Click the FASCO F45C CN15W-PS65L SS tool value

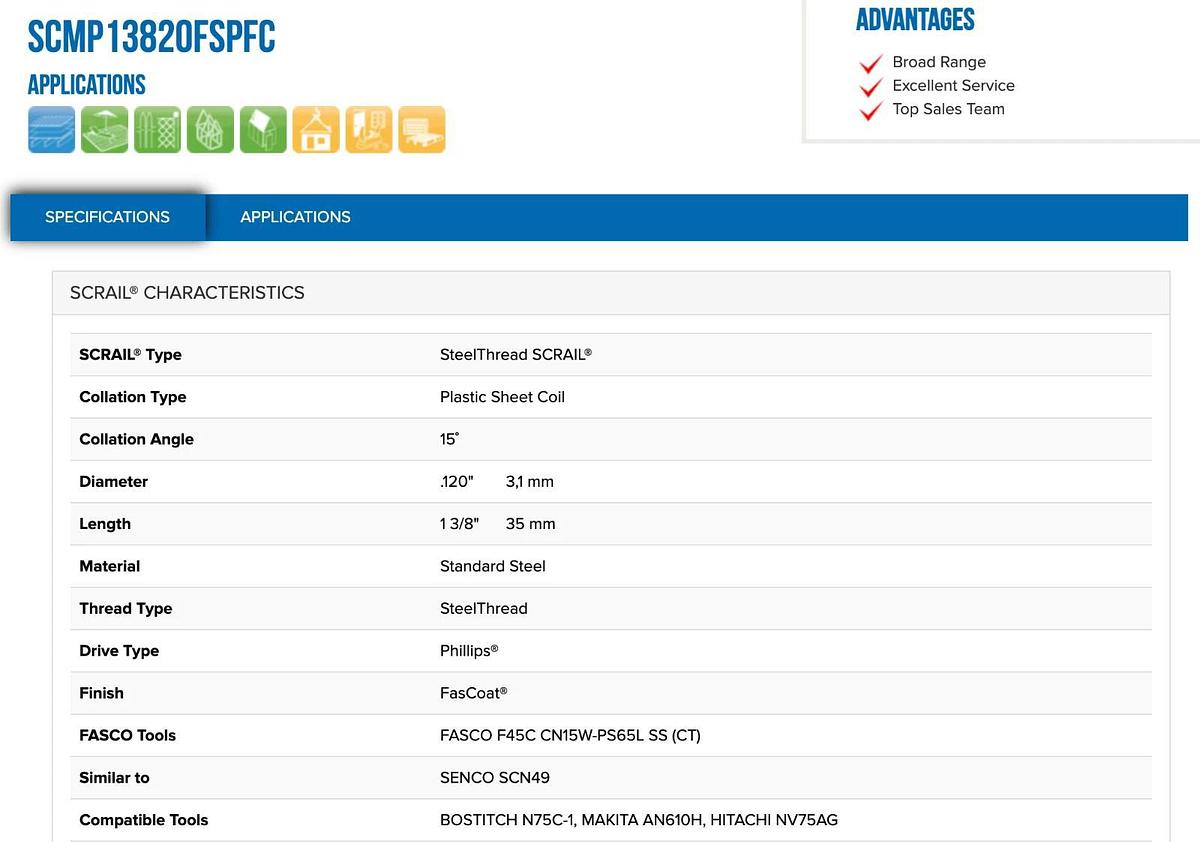(570, 735)
